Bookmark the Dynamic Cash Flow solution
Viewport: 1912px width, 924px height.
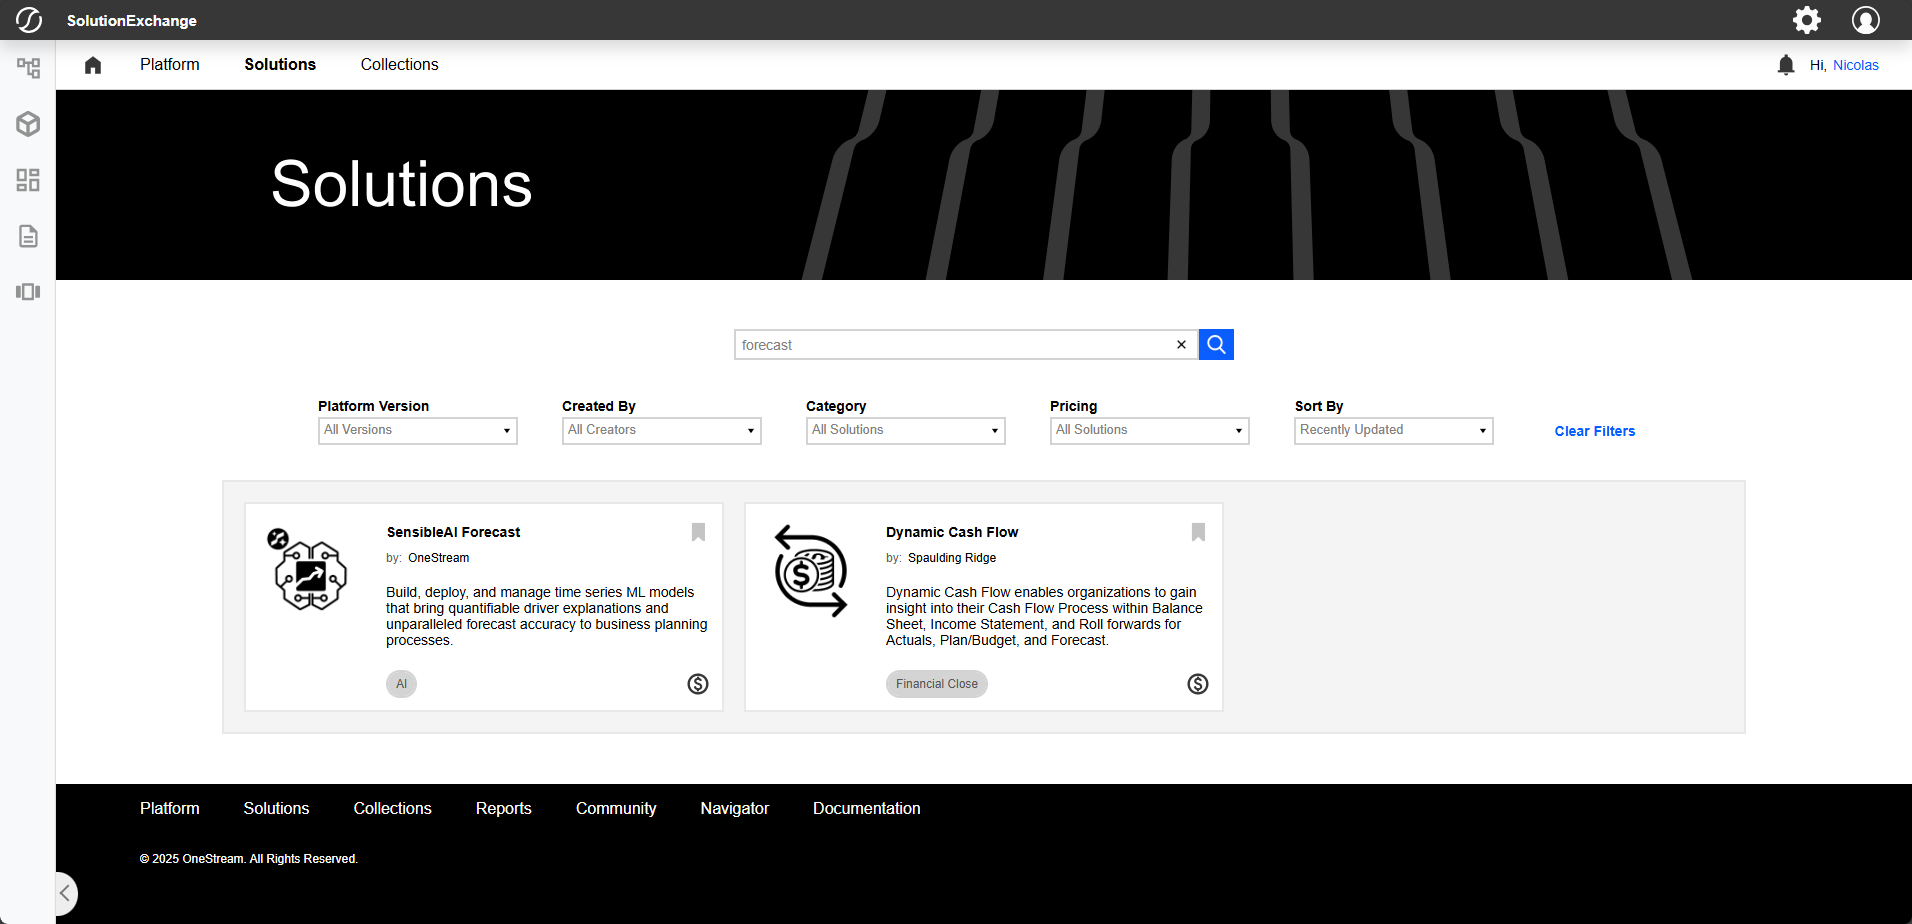(x=1198, y=532)
